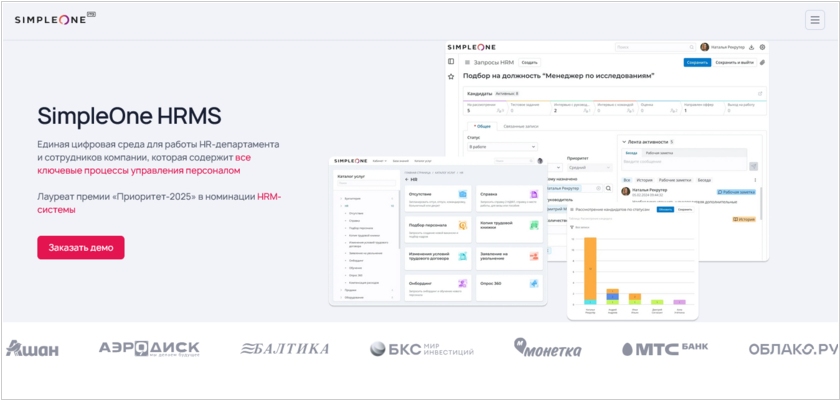Open the Статус dropdown showing В работе
Screen dimensions: 840x400
pos(502,146)
